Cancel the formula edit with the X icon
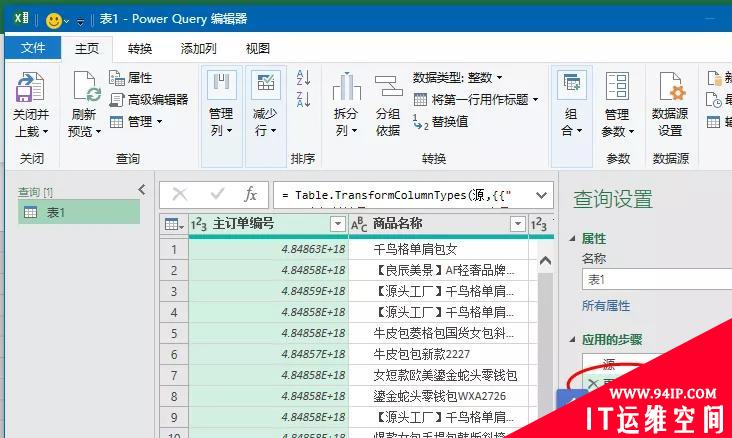Viewport: 732px width, 438px height. [180, 194]
